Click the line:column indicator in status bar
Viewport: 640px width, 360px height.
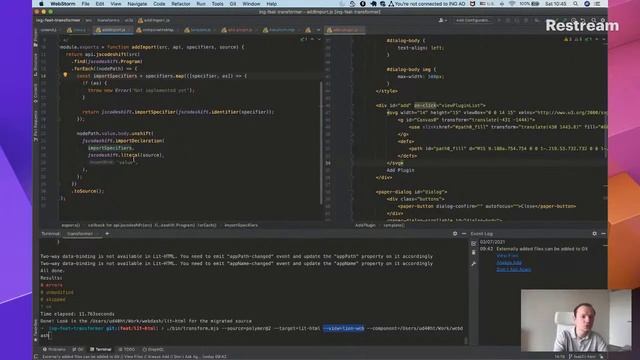click(x=560, y=356)
